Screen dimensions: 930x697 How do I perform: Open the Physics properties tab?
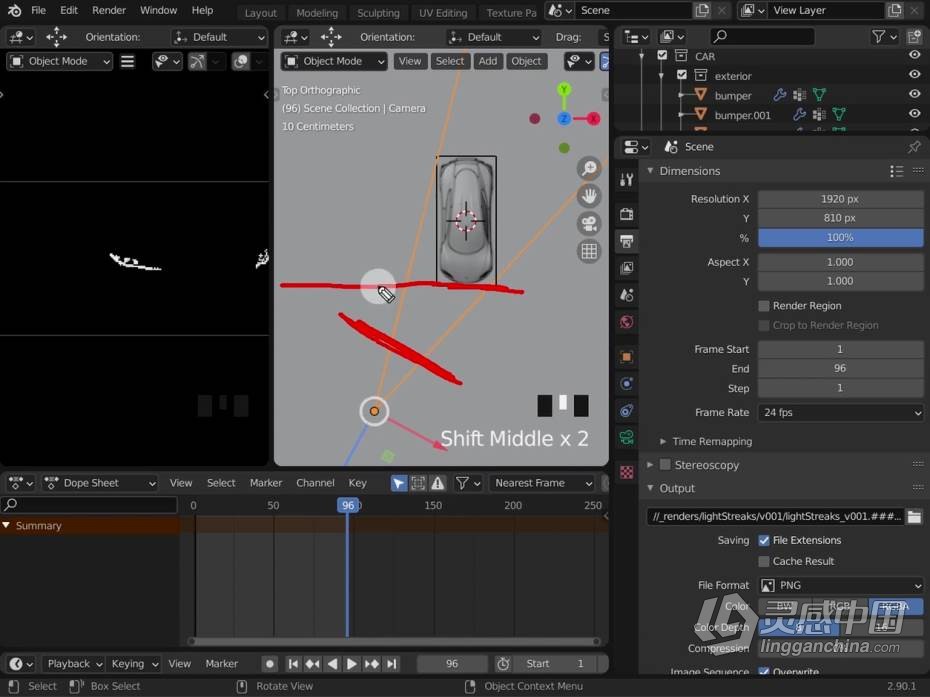[626, 384]
